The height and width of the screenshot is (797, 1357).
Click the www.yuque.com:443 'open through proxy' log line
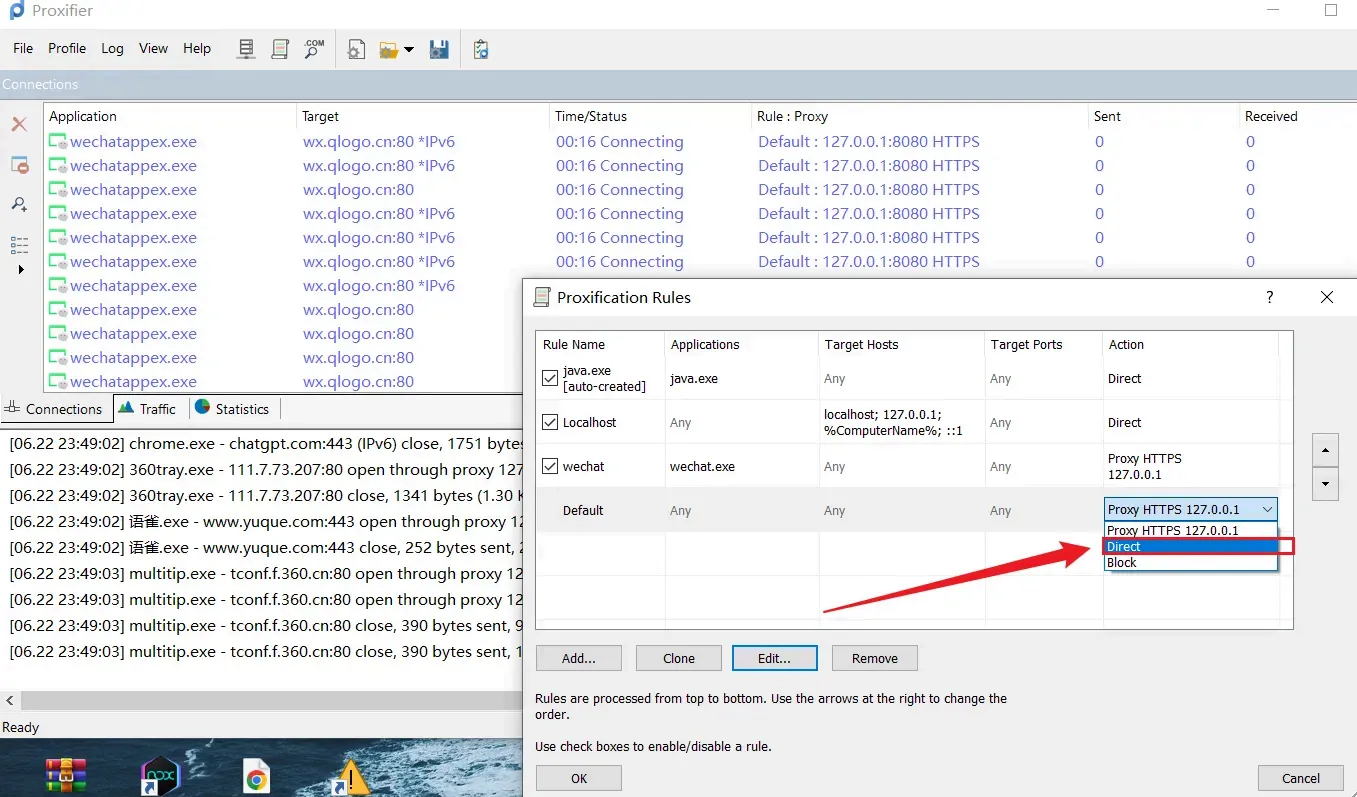click(266, 521)
